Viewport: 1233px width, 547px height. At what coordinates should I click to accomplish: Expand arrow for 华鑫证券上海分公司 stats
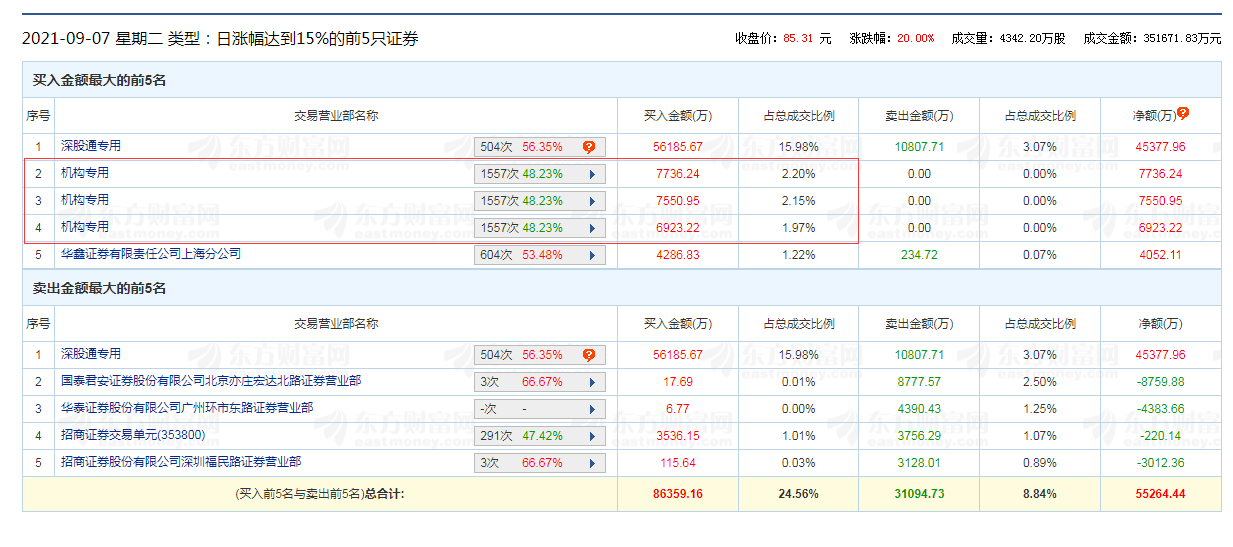pos(592,255)
